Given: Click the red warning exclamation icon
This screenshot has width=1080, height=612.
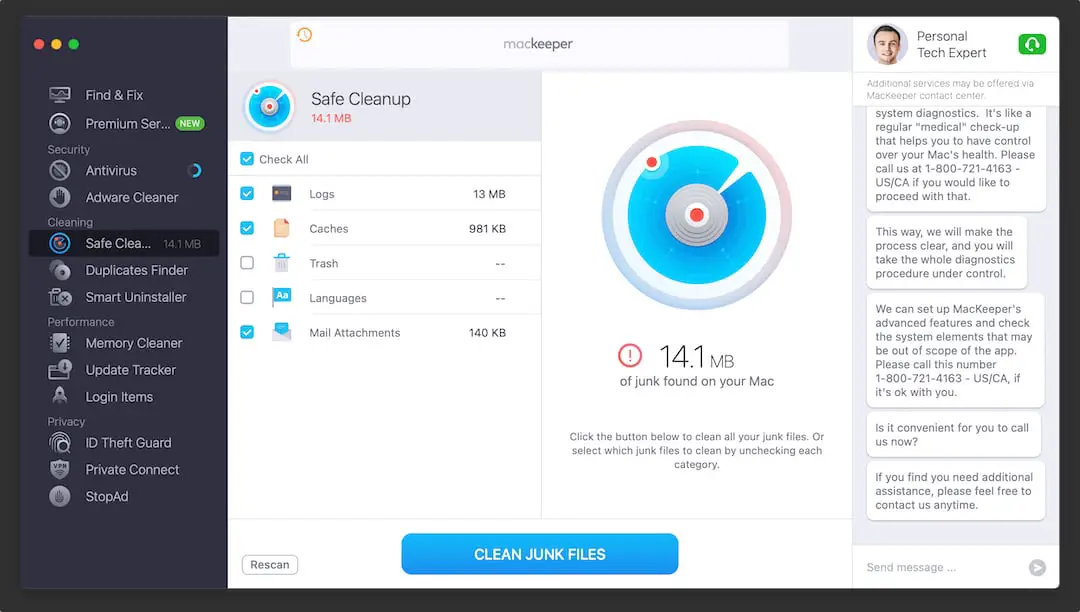Looking at the screenshot, I should click(630, 355).
